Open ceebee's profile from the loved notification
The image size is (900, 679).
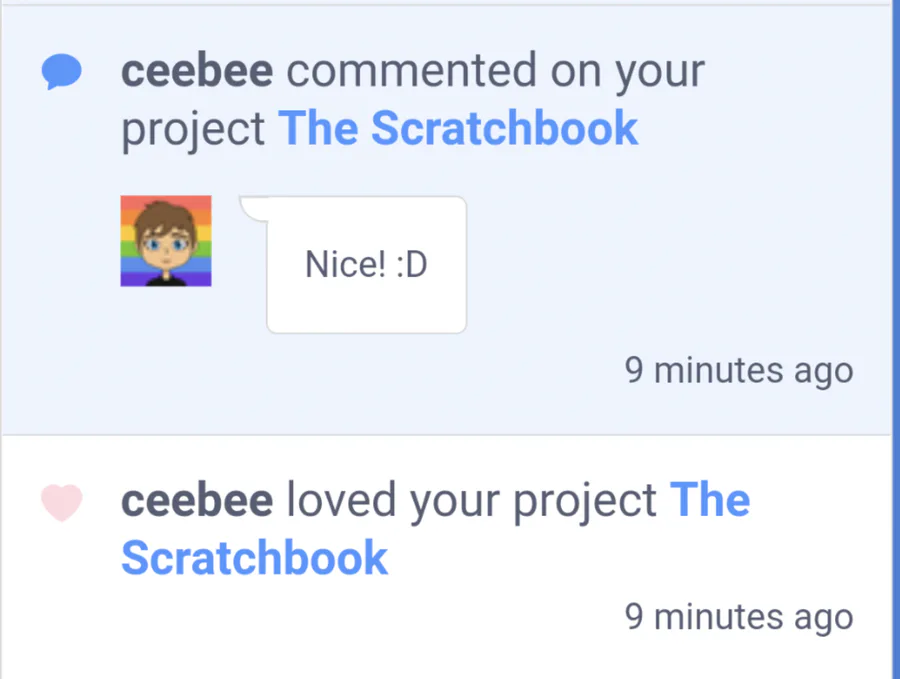pos(197,500)
